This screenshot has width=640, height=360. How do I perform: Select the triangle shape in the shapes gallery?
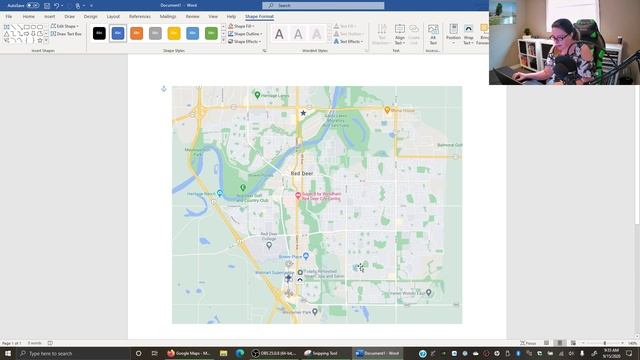click(7, 34)
